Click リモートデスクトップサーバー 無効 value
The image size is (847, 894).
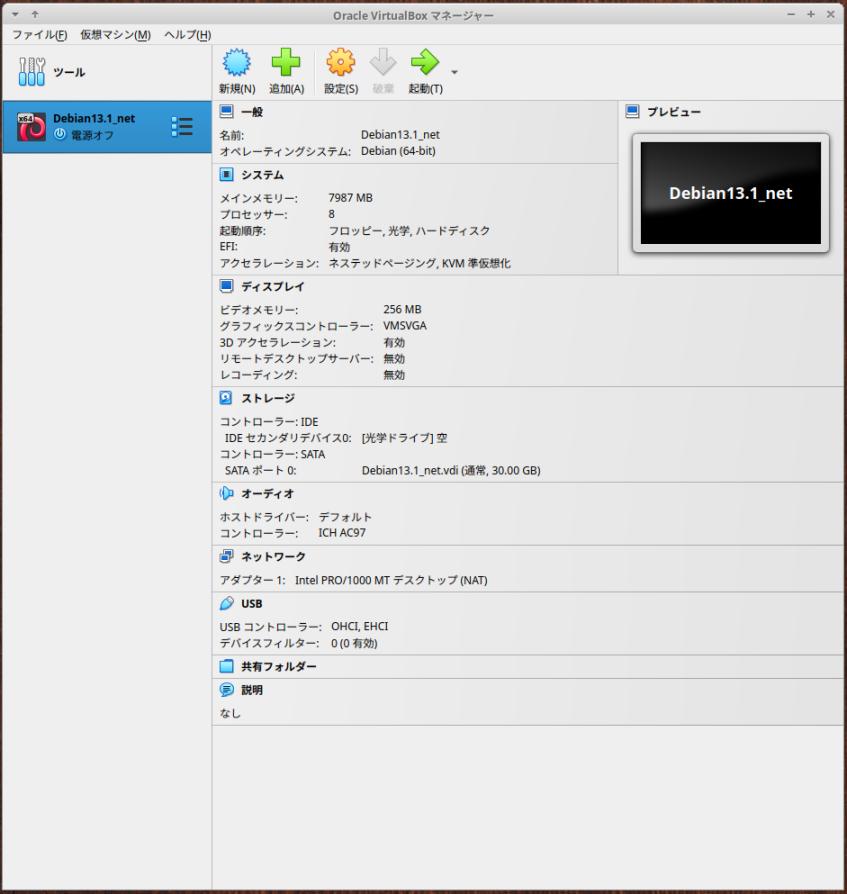pyautogui.click(x=394, y=358)
